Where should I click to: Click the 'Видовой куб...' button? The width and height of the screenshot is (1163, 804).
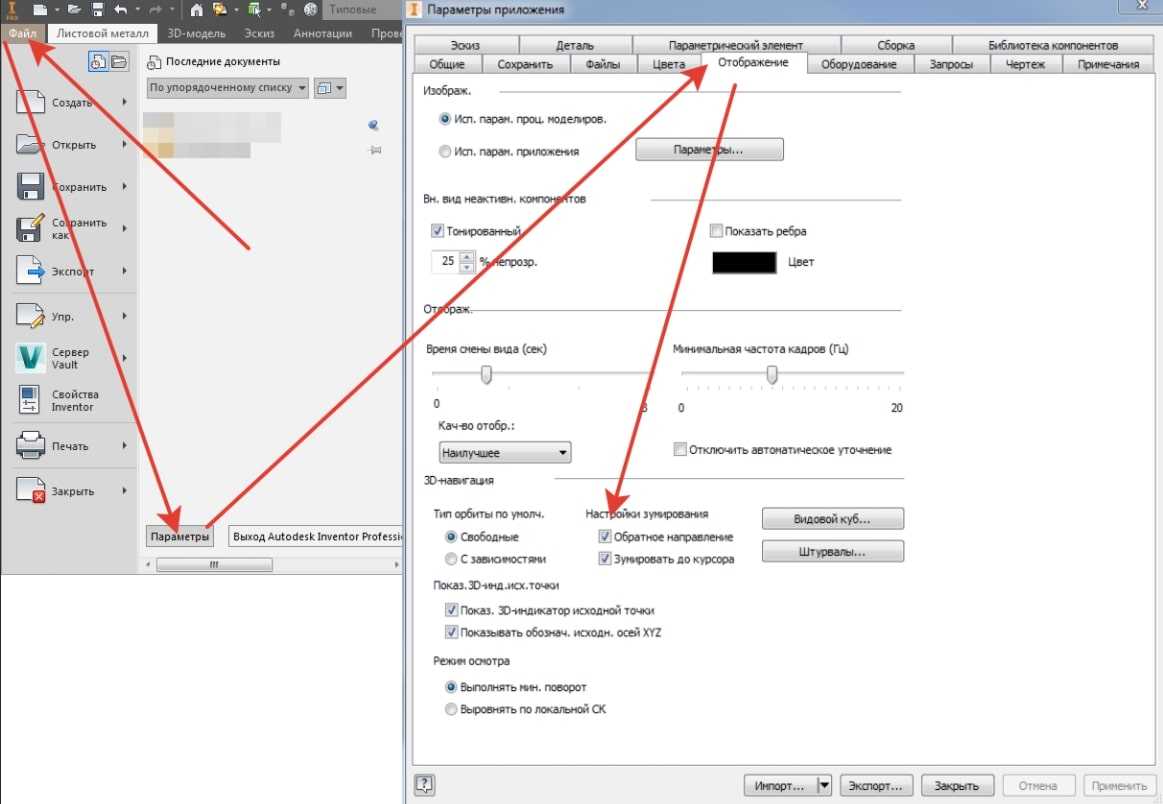point(832,519)
